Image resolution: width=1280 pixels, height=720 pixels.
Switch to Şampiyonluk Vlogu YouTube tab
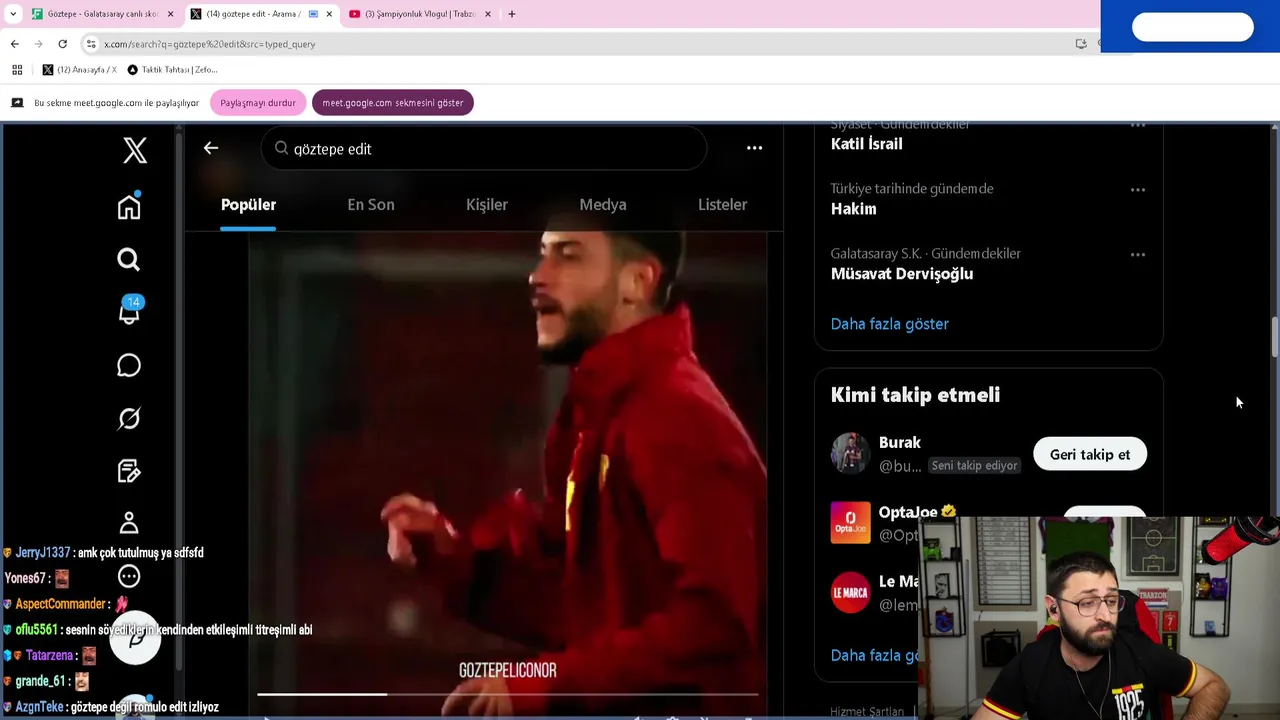coord(419,14)
